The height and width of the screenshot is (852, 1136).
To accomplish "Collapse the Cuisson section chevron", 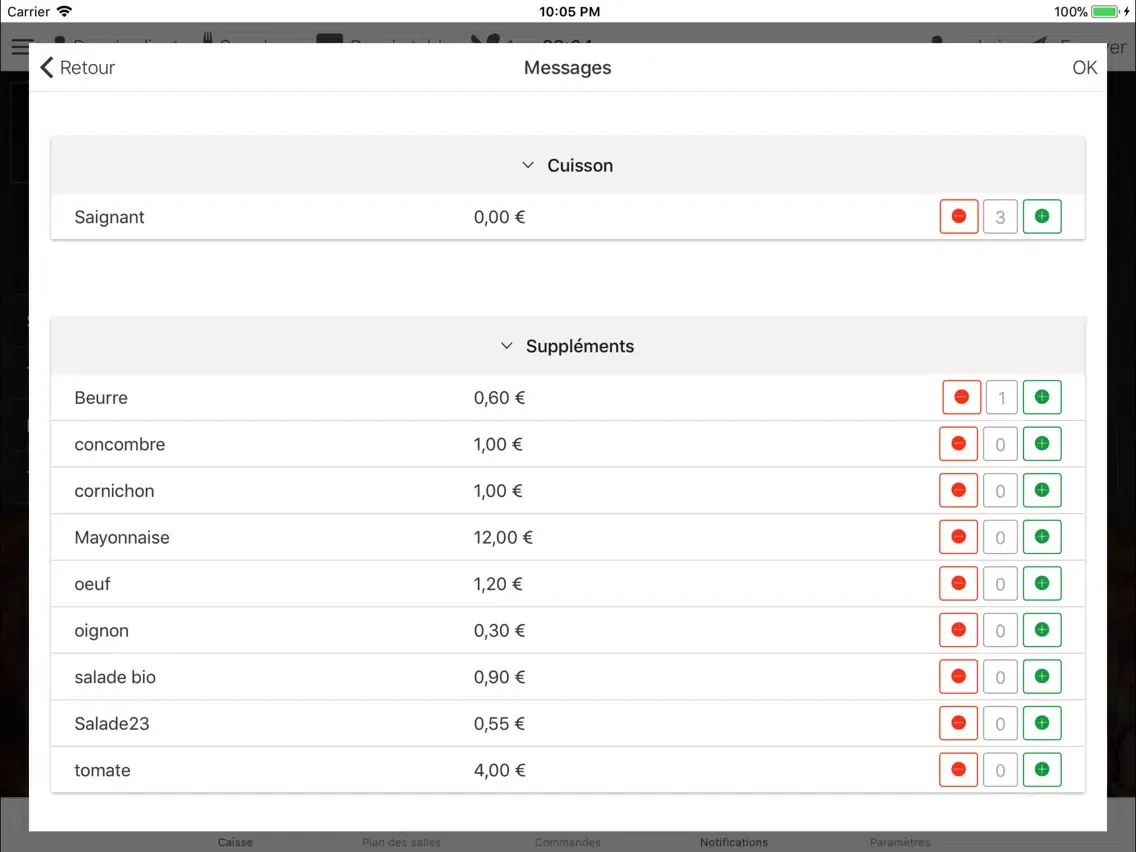I will point(528,165).
